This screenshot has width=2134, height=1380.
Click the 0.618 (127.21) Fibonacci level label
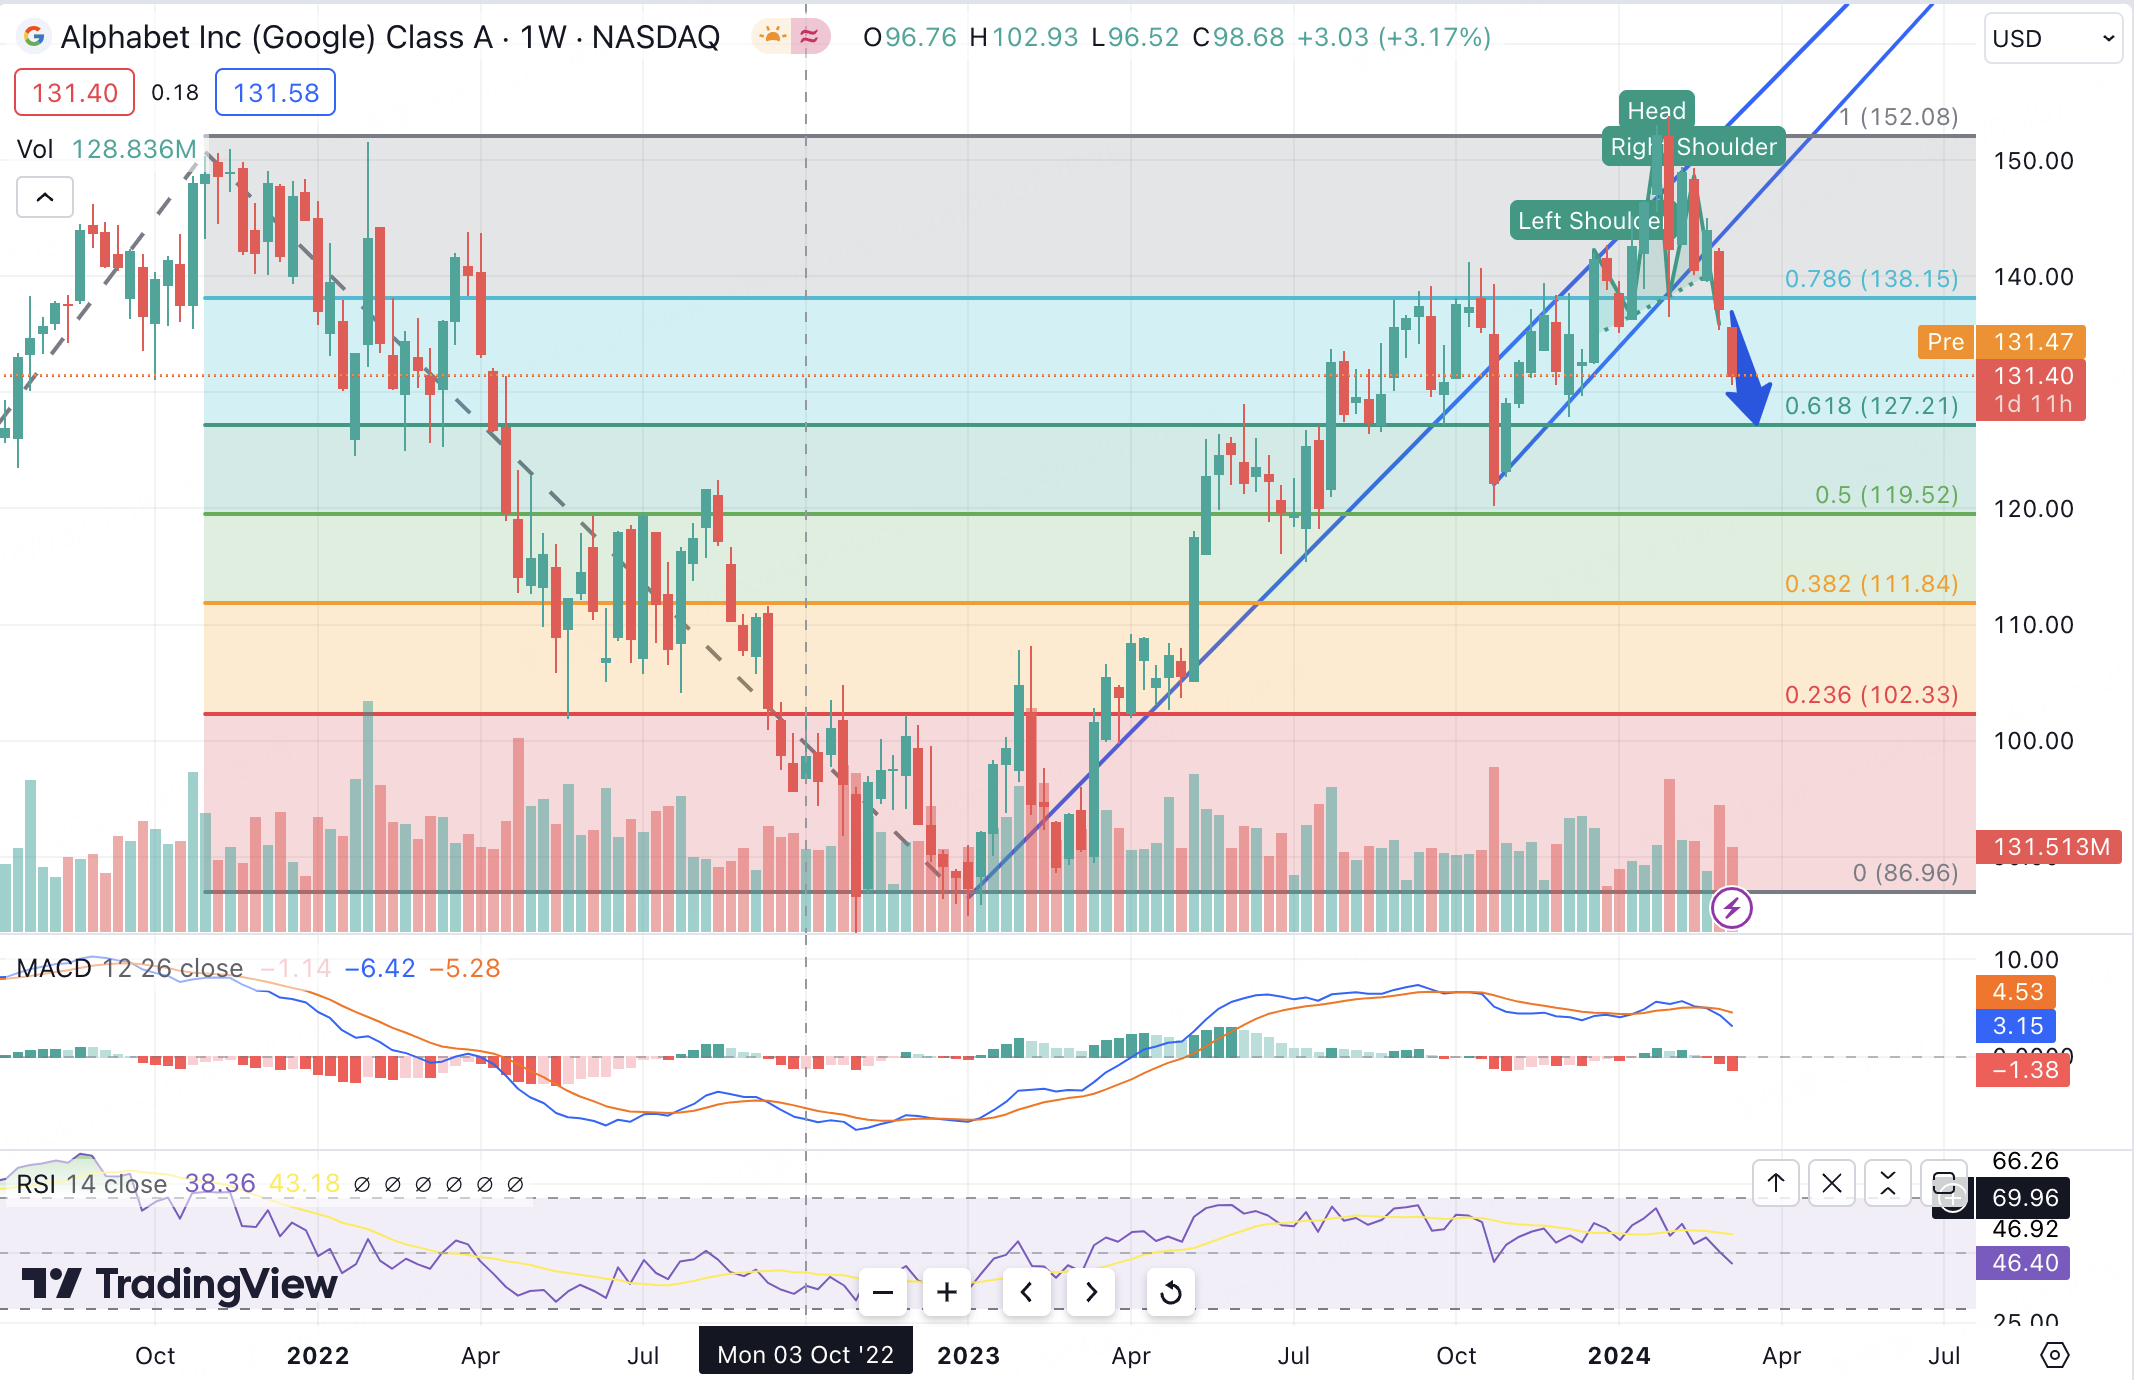coord(1871,405)
